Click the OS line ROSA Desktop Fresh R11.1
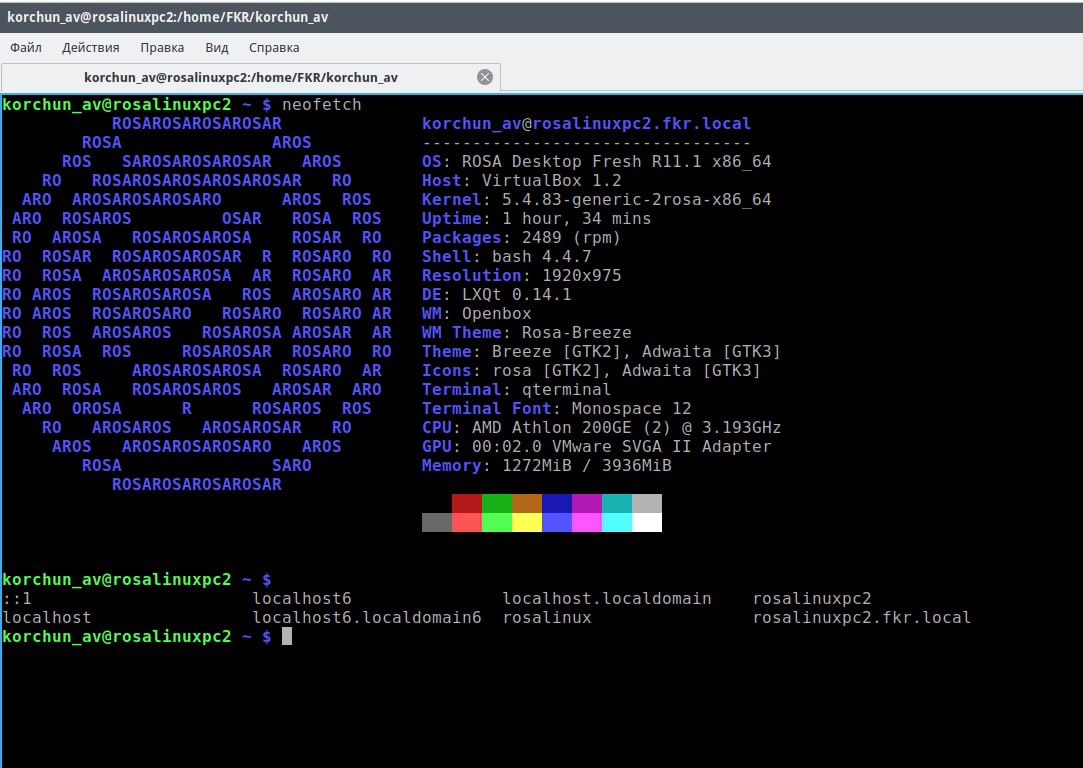 point(597,162)
